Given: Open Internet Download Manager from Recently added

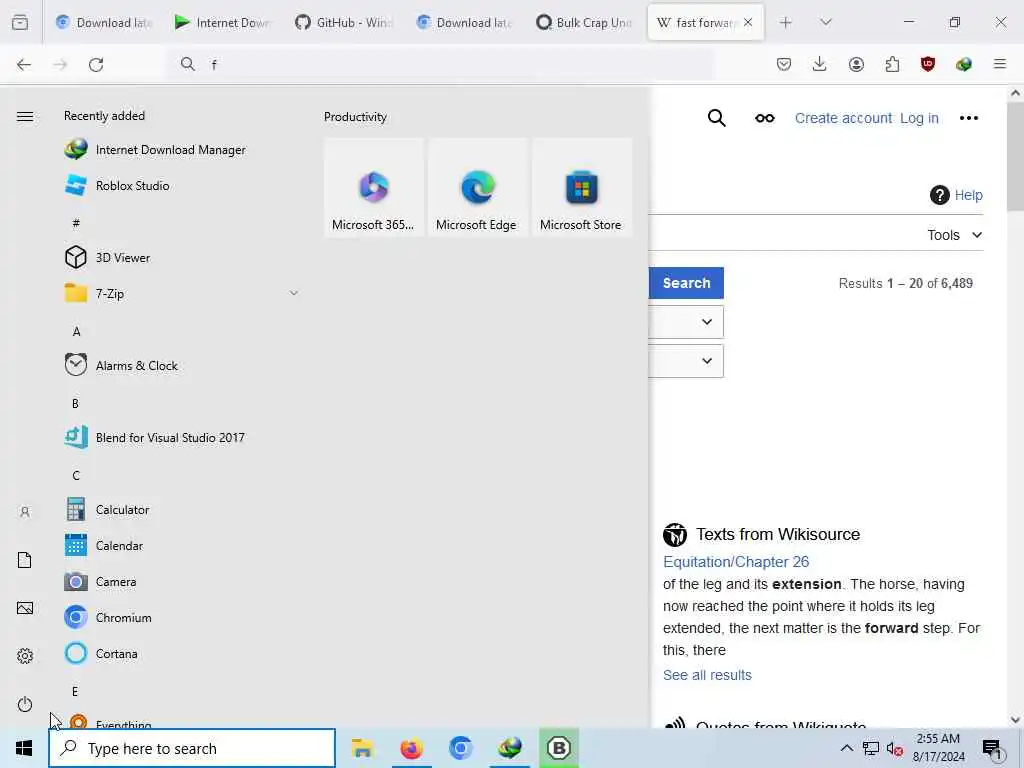Looking at the screenshot, I should tap(155, 150).
